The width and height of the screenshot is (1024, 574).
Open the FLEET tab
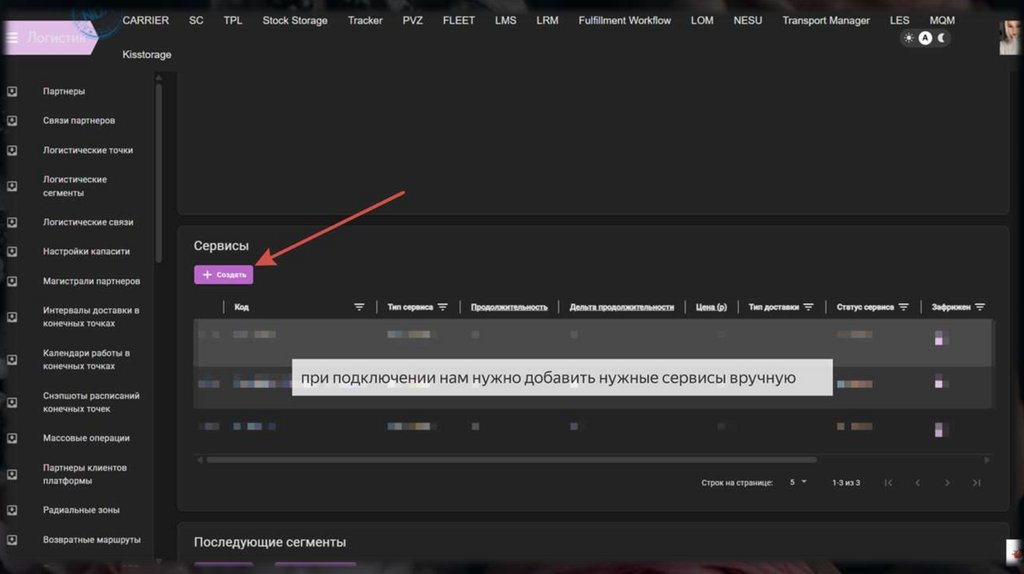(x=458, y=20)
